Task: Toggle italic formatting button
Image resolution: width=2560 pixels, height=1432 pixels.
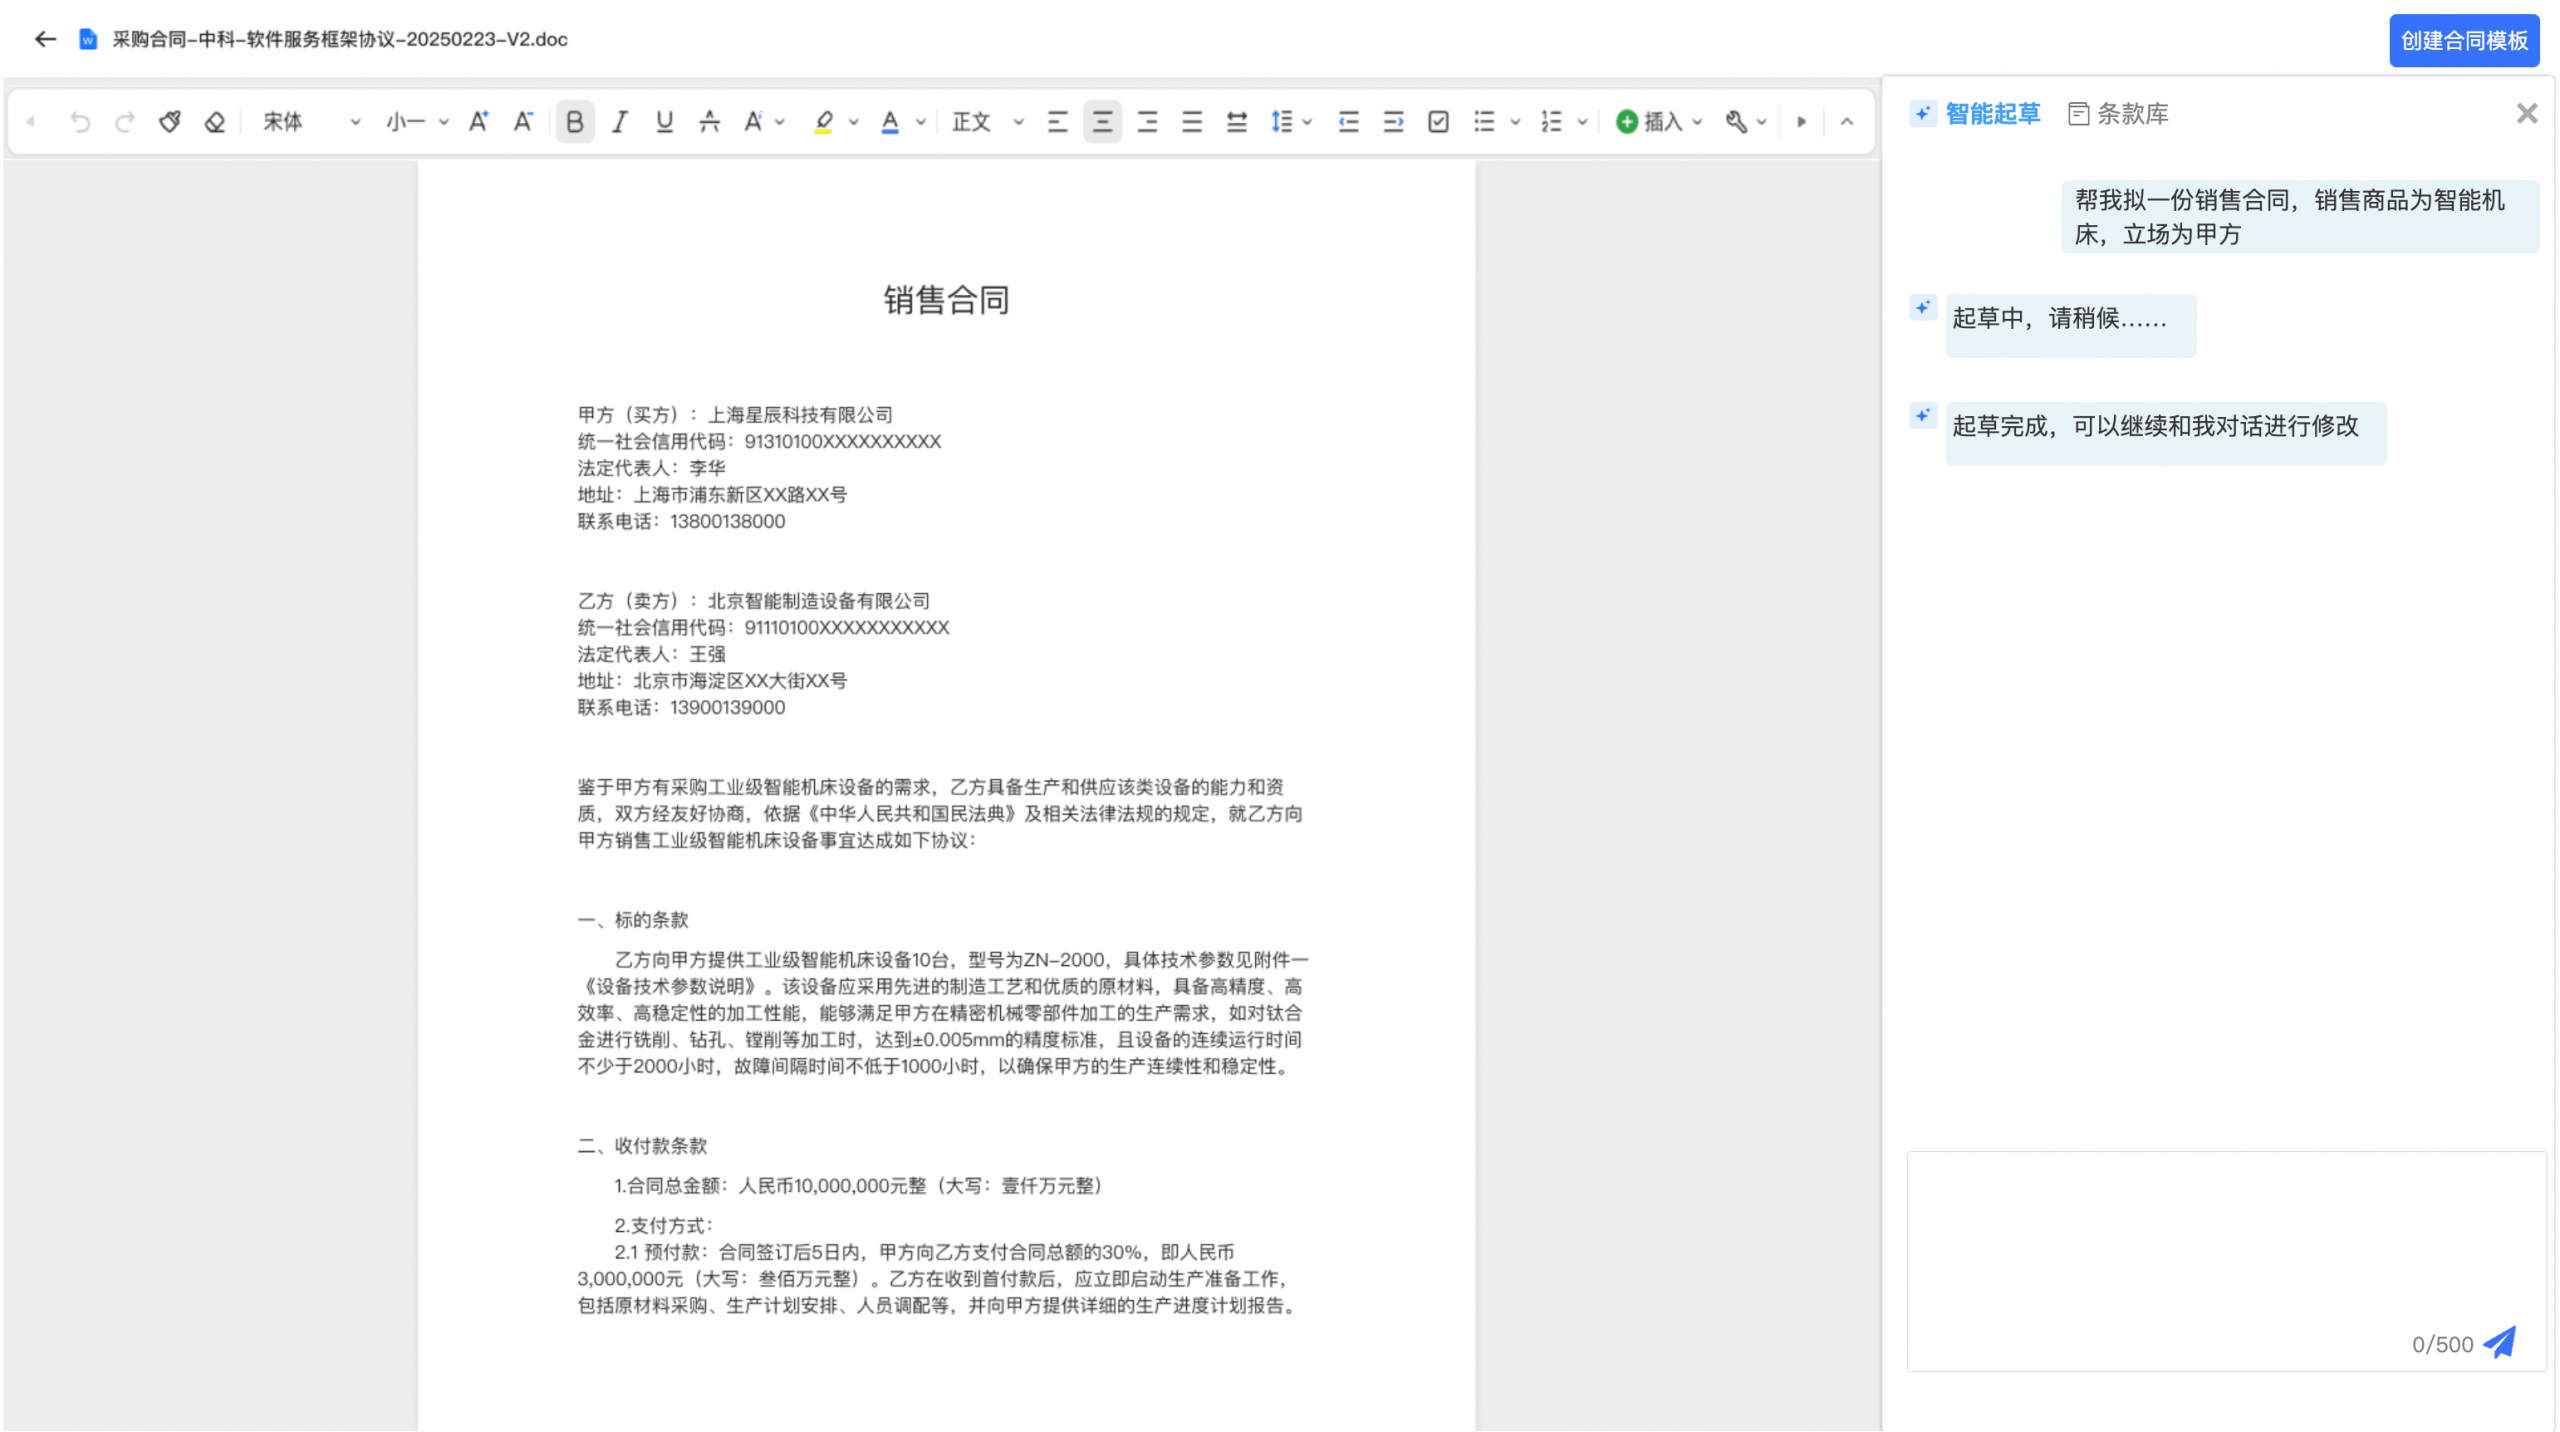Action: click(x=620, y=122)
